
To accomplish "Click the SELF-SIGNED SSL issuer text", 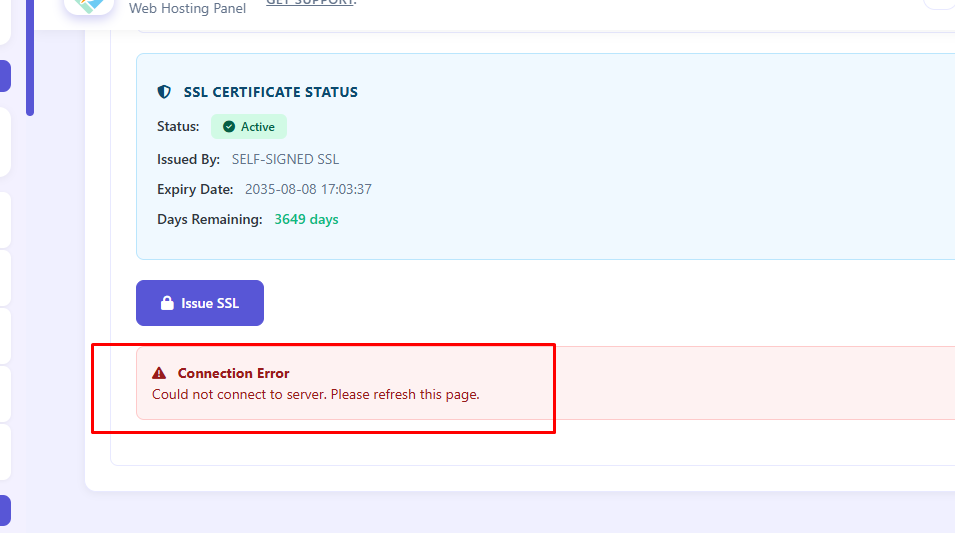I will pos(285,159).
